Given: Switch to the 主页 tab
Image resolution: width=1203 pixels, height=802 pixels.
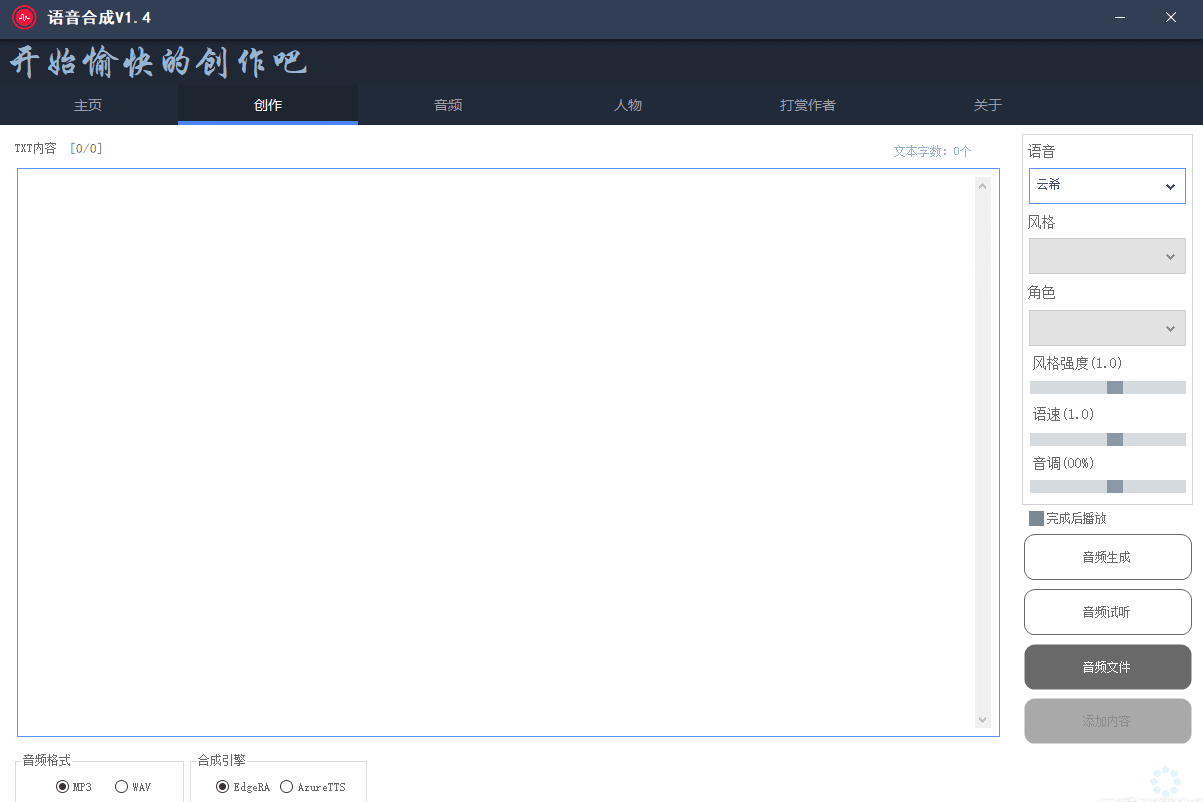Looking at the screenshot, I should [x=87, y=104].
